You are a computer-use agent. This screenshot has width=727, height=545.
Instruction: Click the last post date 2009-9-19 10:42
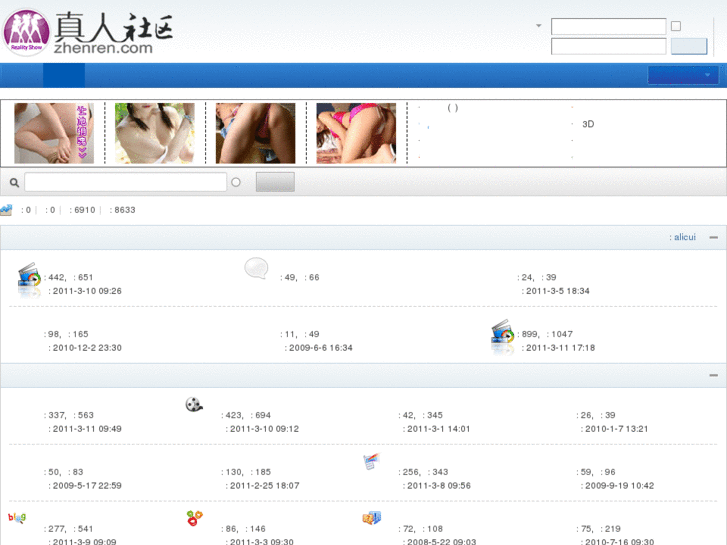pos(619,486)
